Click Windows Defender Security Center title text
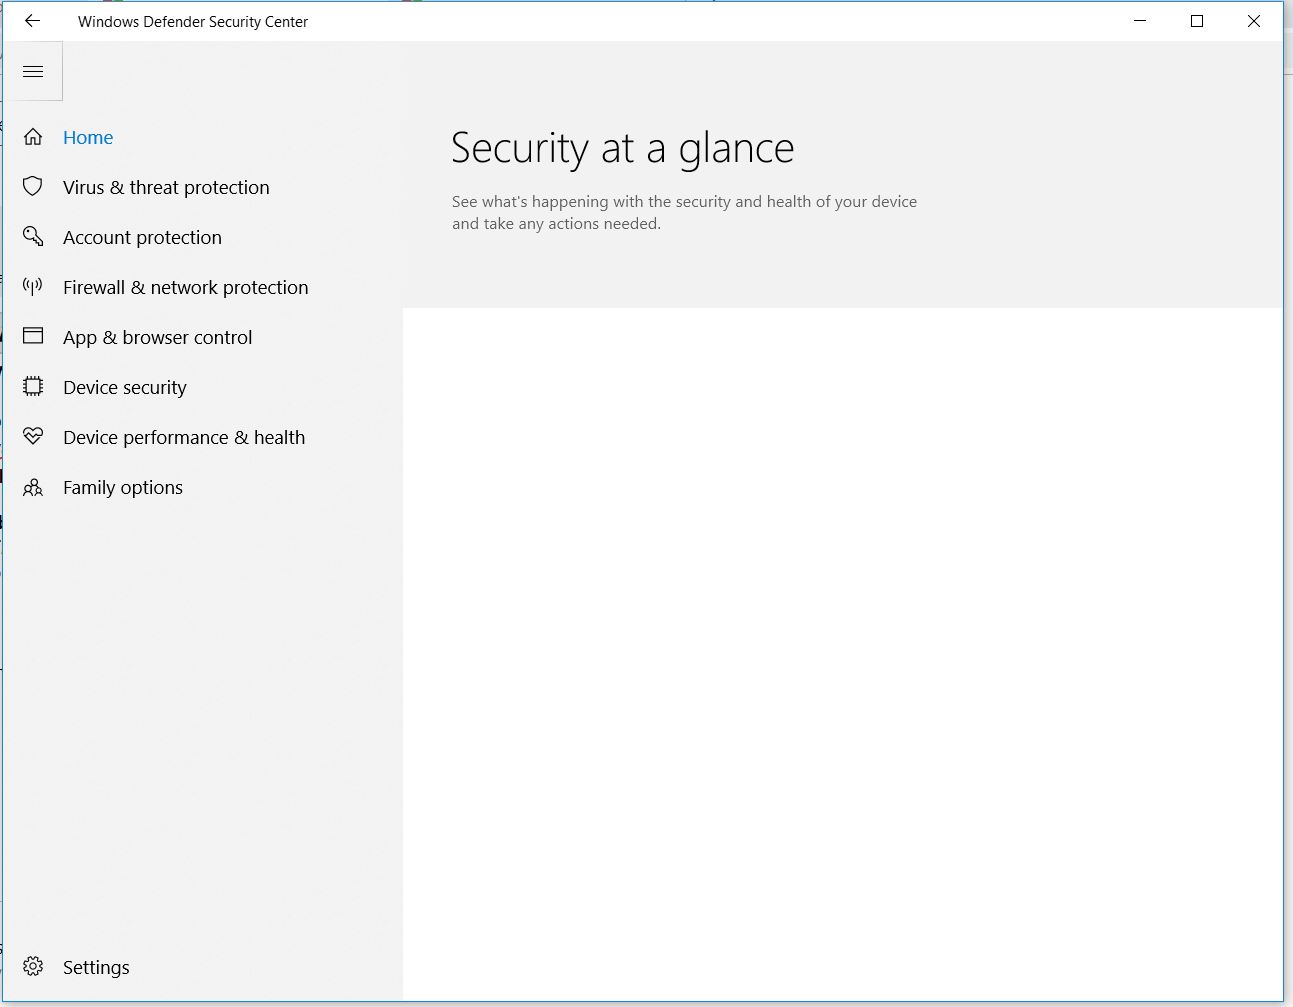 [193, 22]
